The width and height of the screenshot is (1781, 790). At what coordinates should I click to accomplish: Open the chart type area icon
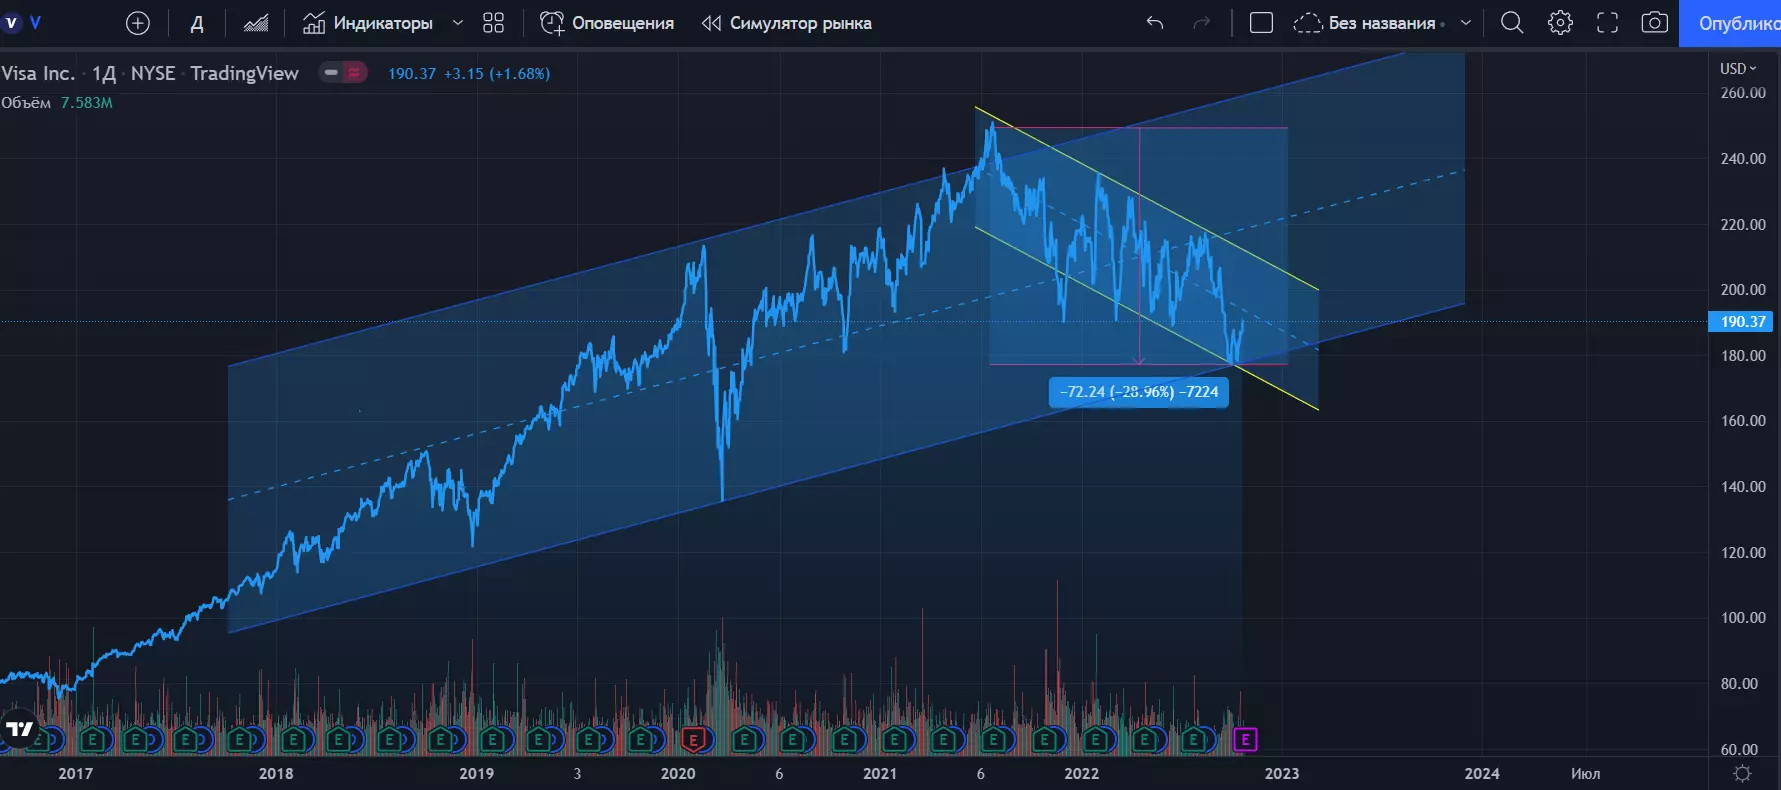(x=256, y=23)
